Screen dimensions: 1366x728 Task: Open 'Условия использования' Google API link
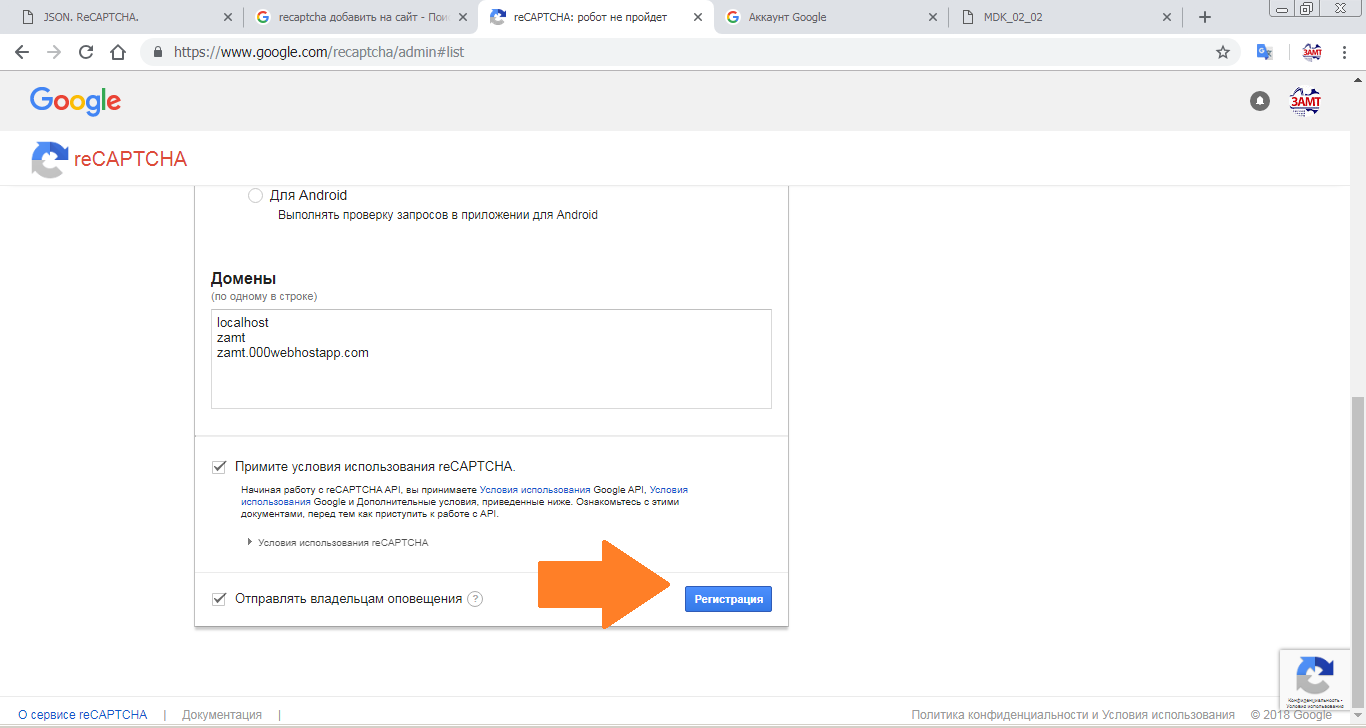[535, 490]
